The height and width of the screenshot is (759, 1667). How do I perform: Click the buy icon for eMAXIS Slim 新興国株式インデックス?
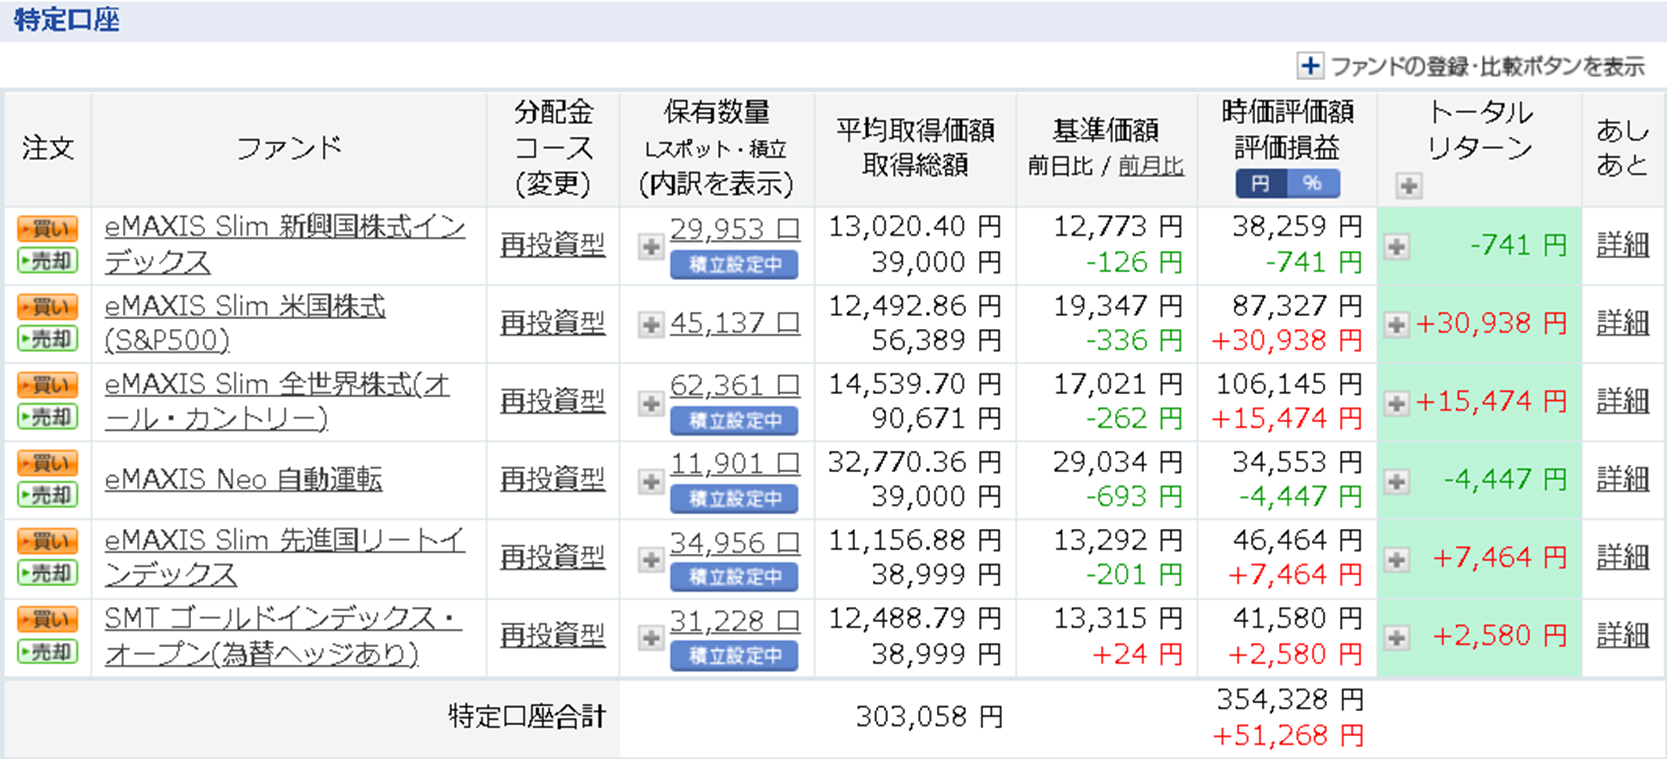coord(47,229)
